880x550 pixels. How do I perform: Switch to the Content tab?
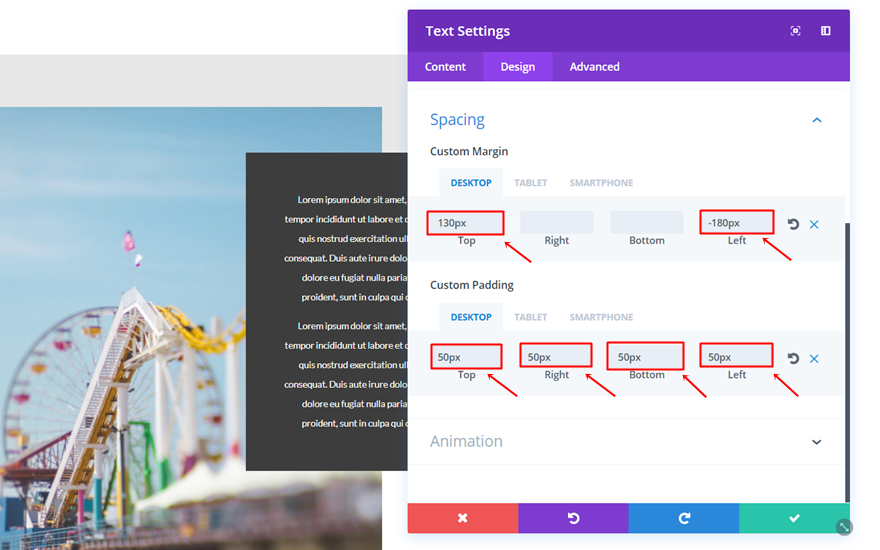(x=445, y=67)
